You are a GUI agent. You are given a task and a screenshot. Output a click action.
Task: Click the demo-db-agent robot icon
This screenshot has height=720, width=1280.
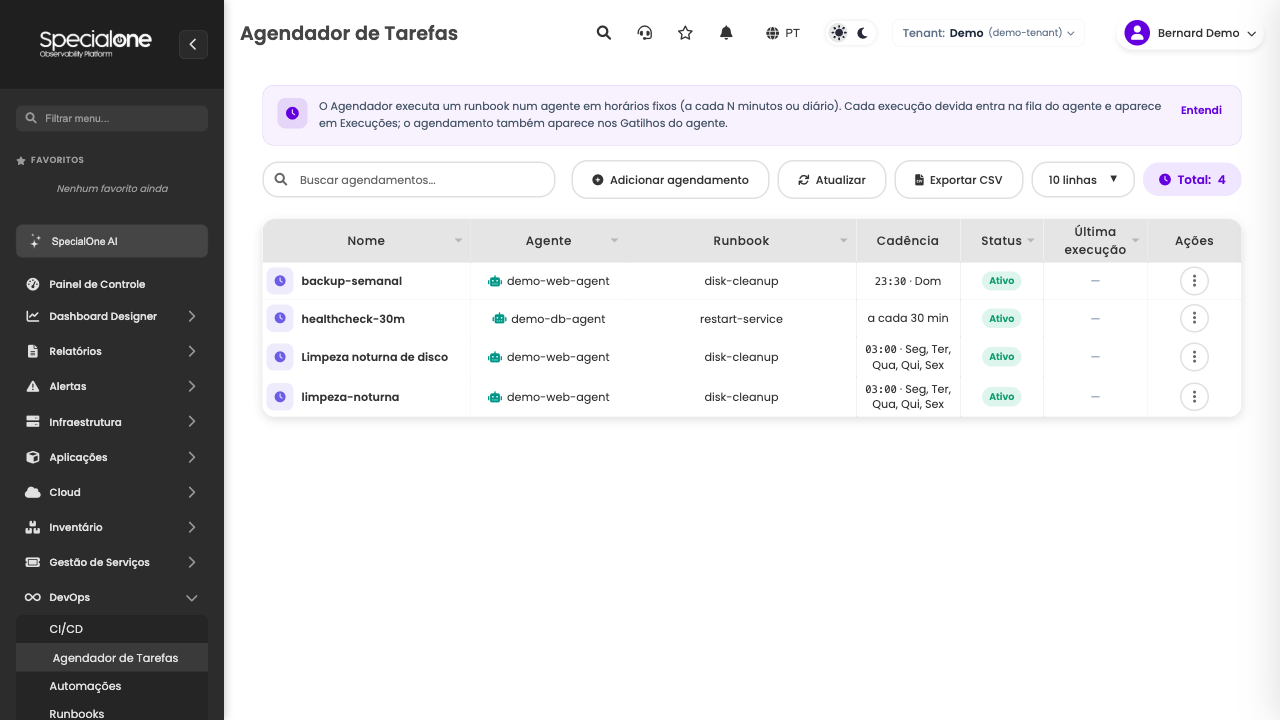[499, 319]
